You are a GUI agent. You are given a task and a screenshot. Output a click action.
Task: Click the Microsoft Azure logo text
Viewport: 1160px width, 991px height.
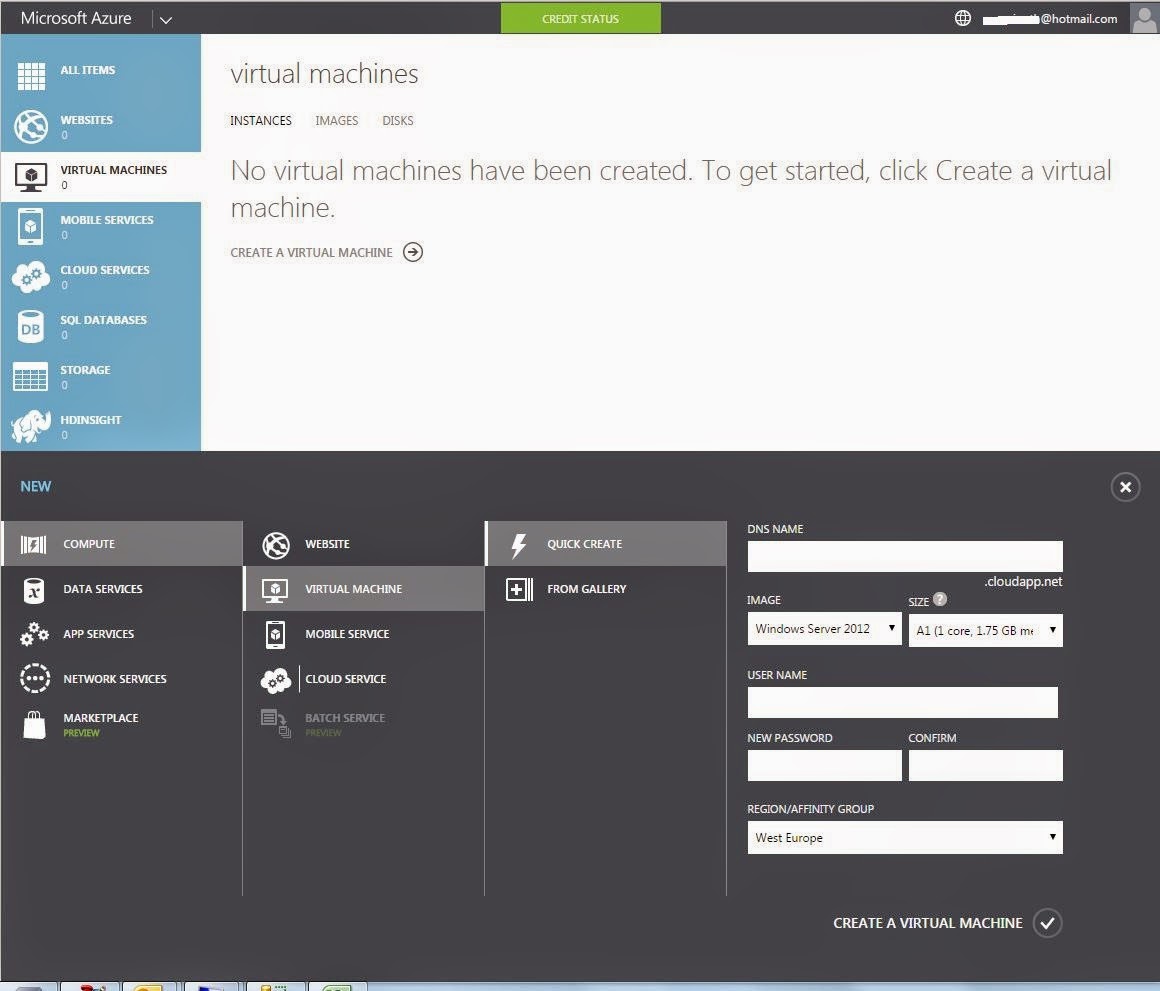point(76,18)
